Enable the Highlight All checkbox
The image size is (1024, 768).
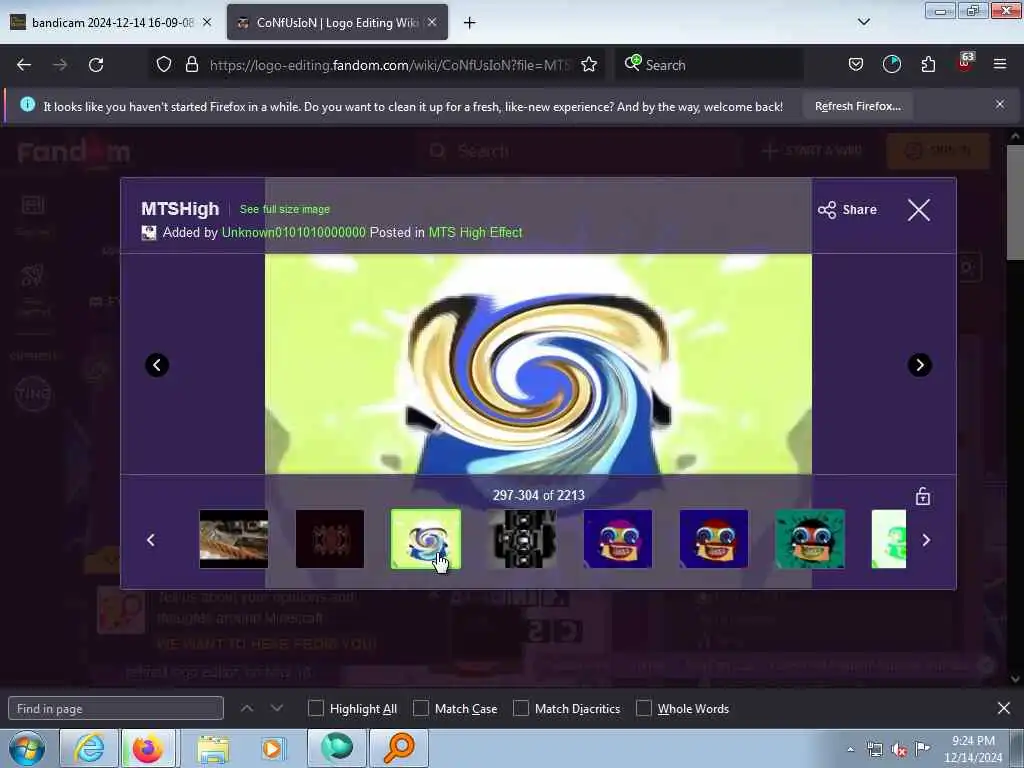(x=315, y=708)
